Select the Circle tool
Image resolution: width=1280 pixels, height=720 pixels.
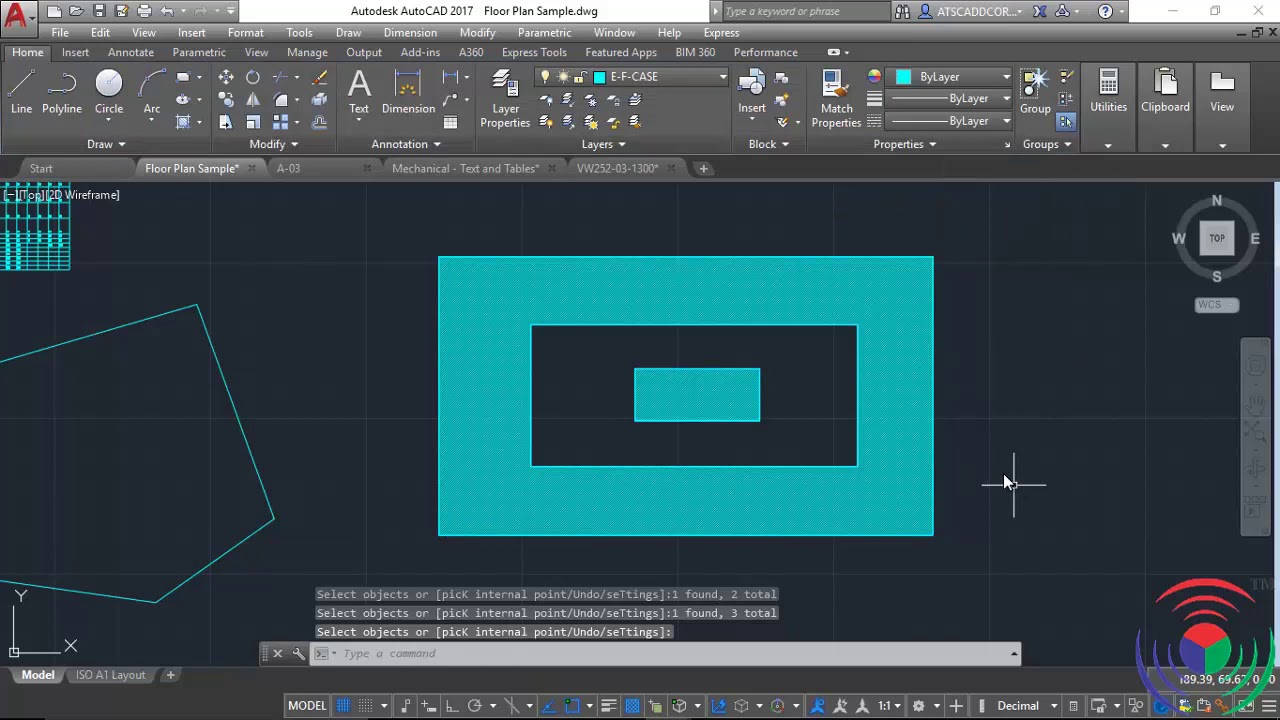click(109, 92)
